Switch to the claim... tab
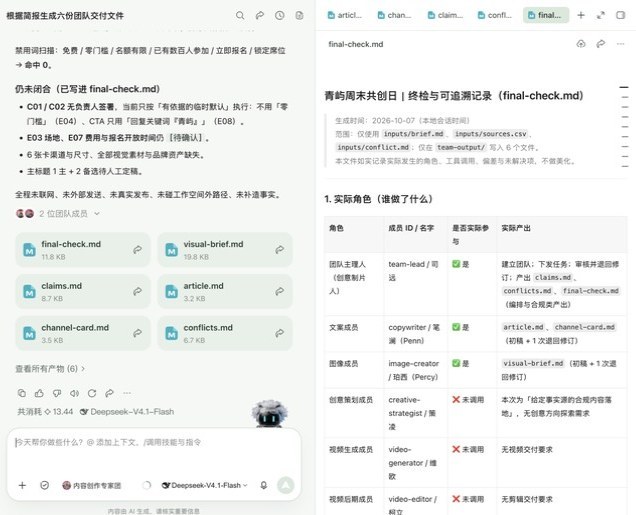Screen dimensions: 636x515 click(x=445, y=15)
